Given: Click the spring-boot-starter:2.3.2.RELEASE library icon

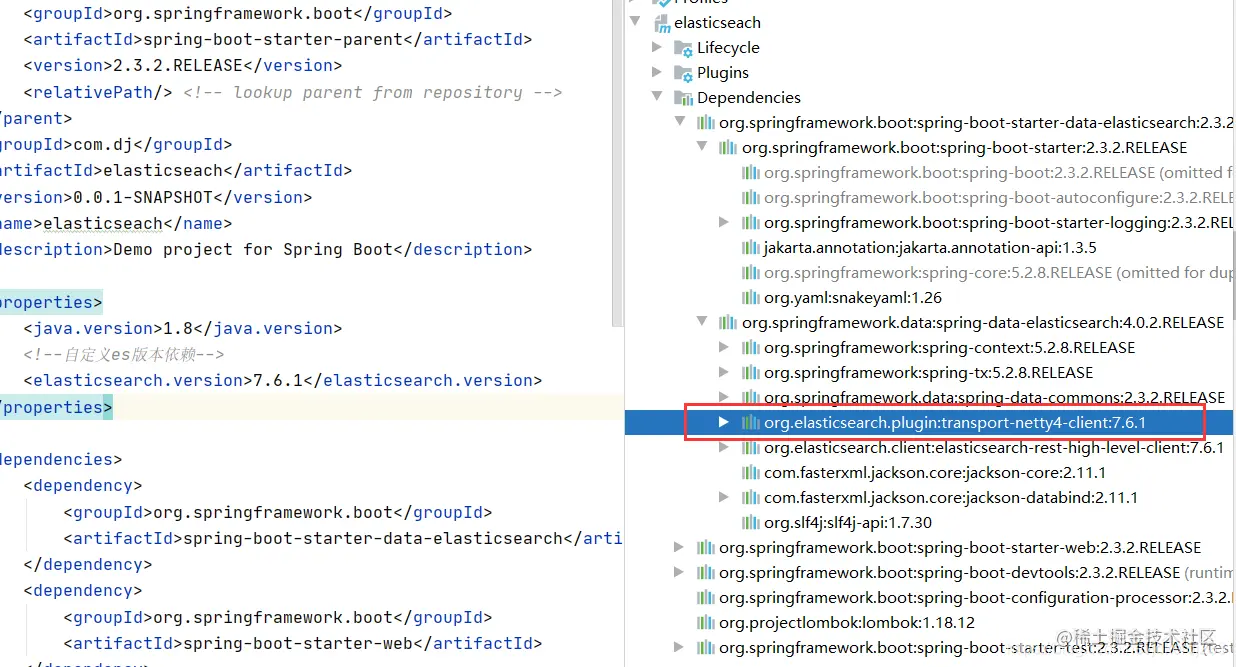Looking at the screenshot, I should pos(728,147).
